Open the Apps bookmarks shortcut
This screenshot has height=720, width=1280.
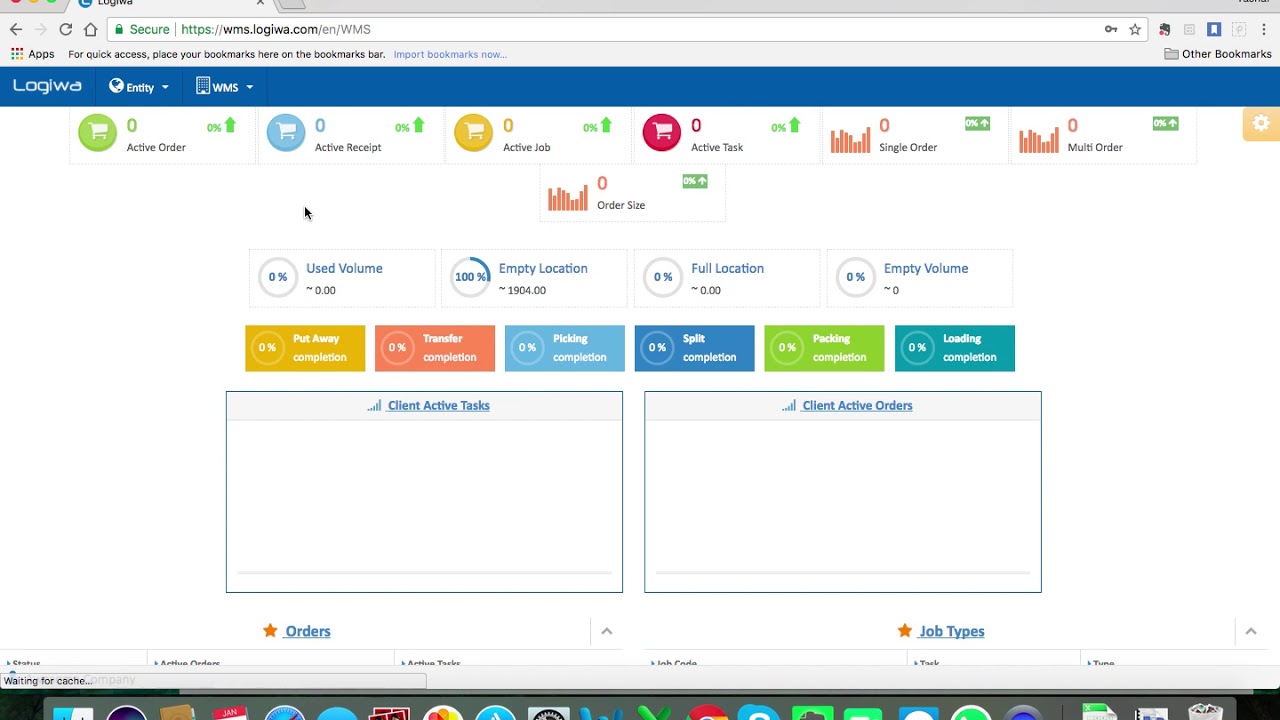point(33,54)
